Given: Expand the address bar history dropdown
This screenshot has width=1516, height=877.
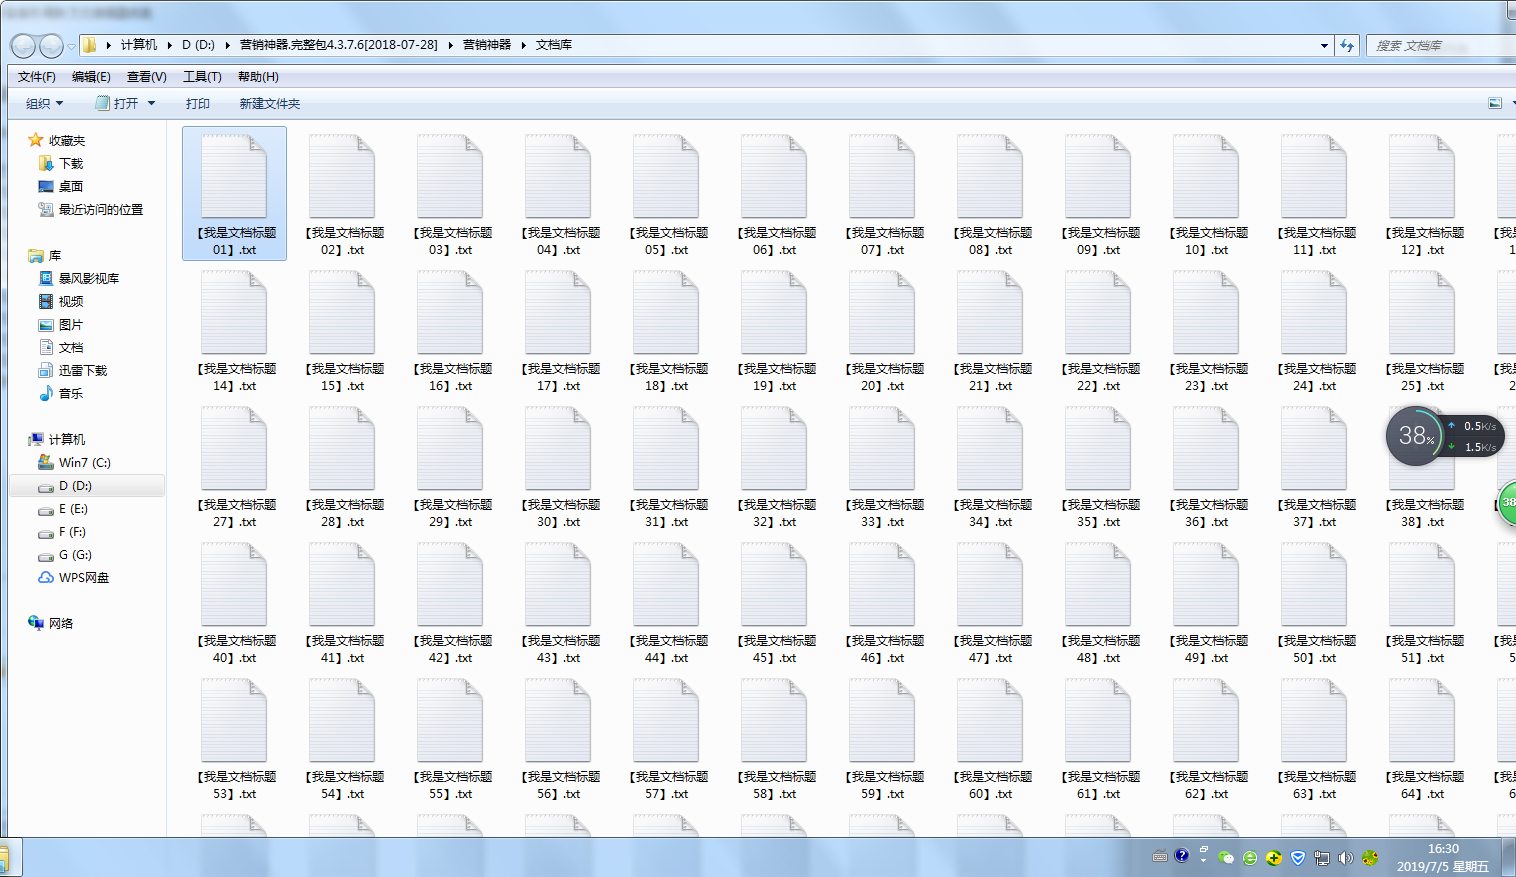Looking at the screenshot, I should point(1324,46).
